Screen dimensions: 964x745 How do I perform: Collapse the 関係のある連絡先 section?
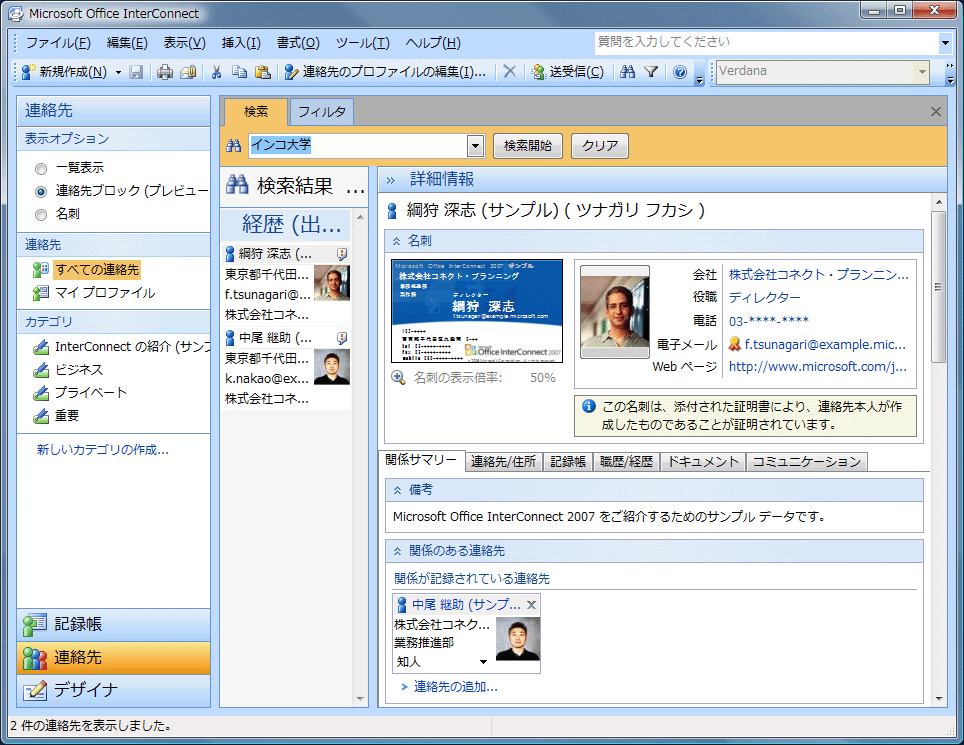pyautogui.click(x=397, y=551)
